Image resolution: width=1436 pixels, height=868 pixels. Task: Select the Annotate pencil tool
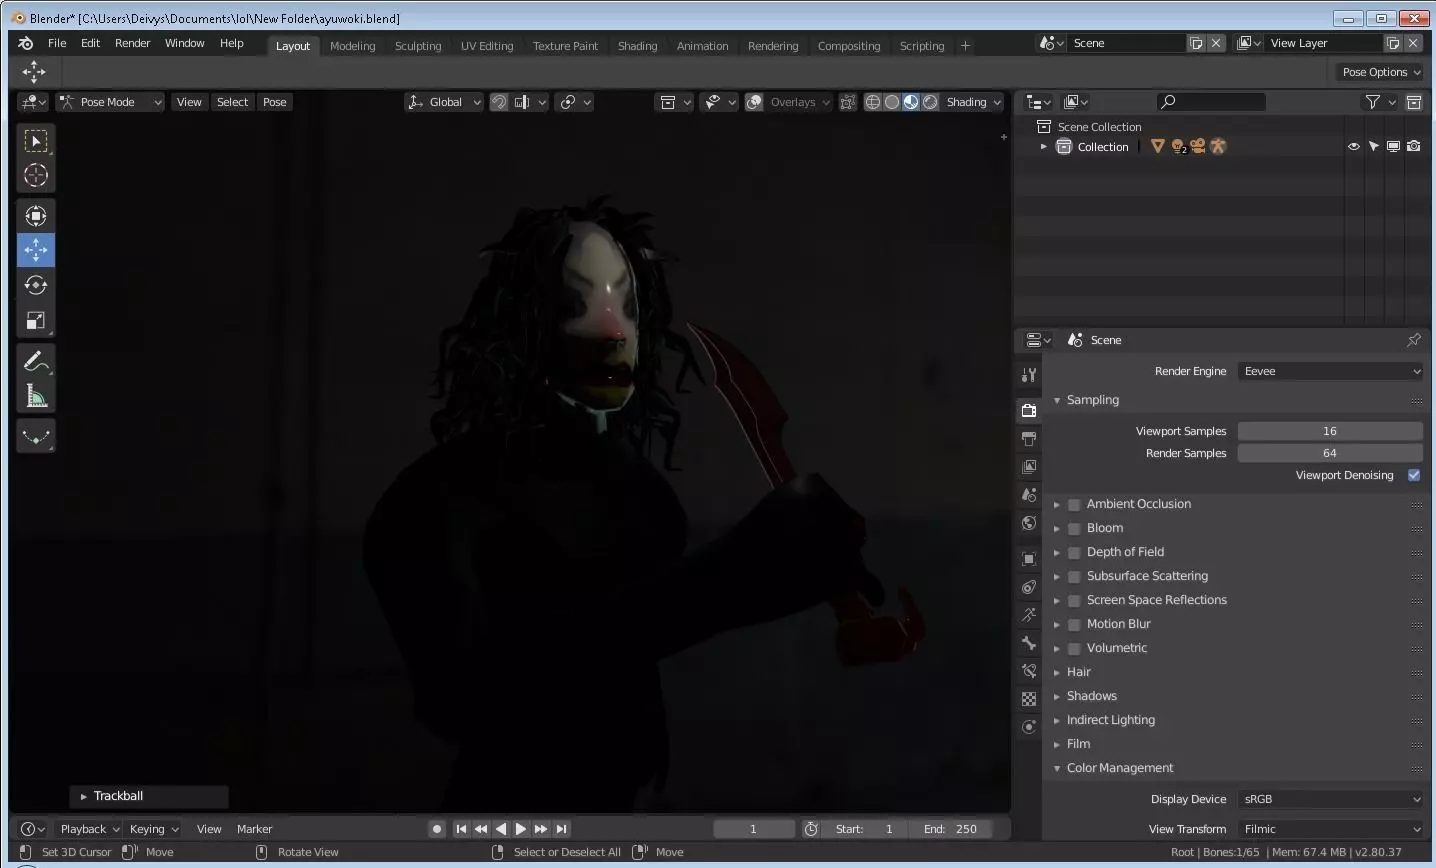click(36, 362)
